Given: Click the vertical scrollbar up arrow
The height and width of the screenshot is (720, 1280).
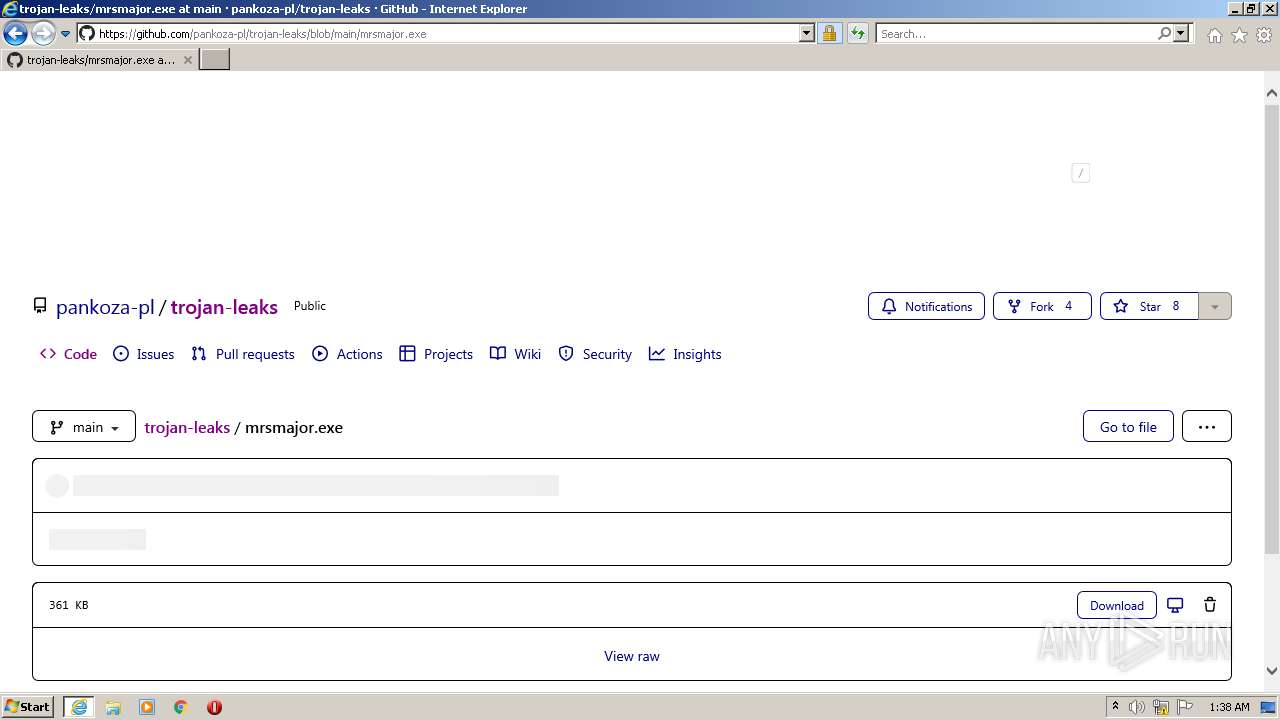Looking at the screenshot, I should coord(1272,92).
